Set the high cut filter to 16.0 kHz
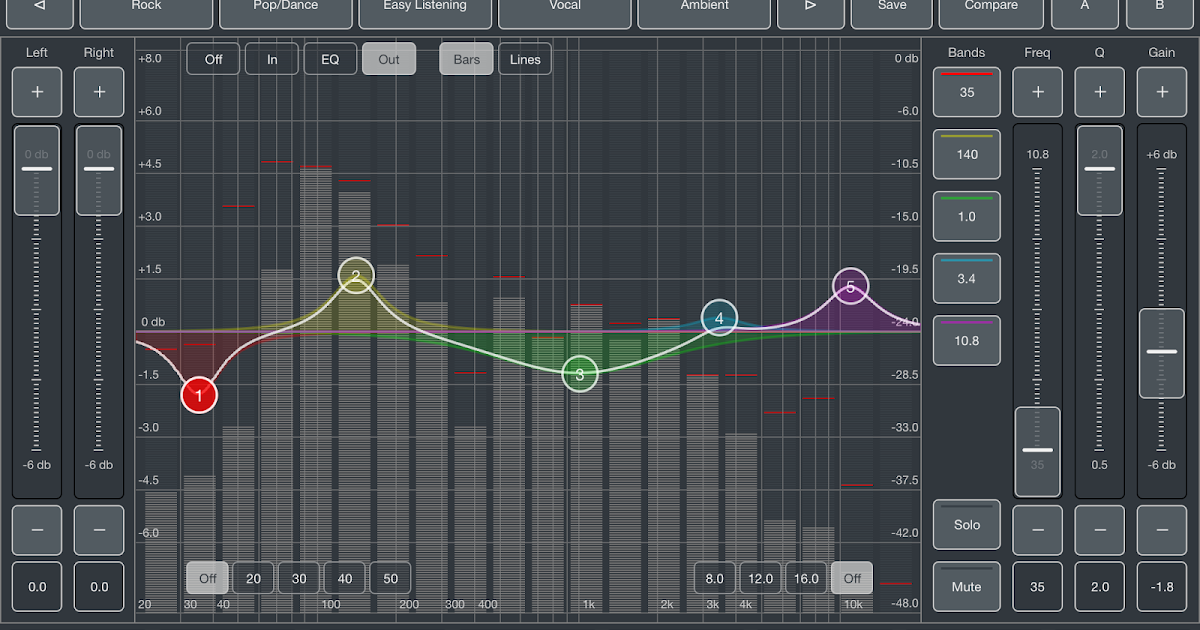 point(806,578)
